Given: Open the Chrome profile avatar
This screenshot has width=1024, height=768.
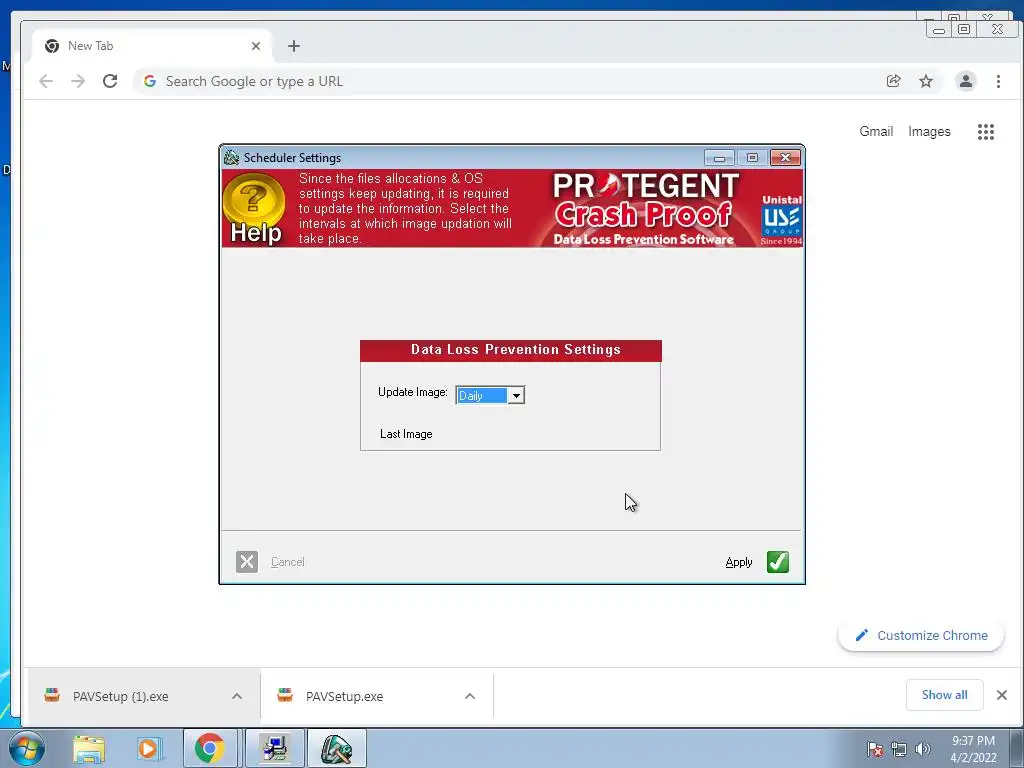Looking at the screenshot, I should 965,81.
